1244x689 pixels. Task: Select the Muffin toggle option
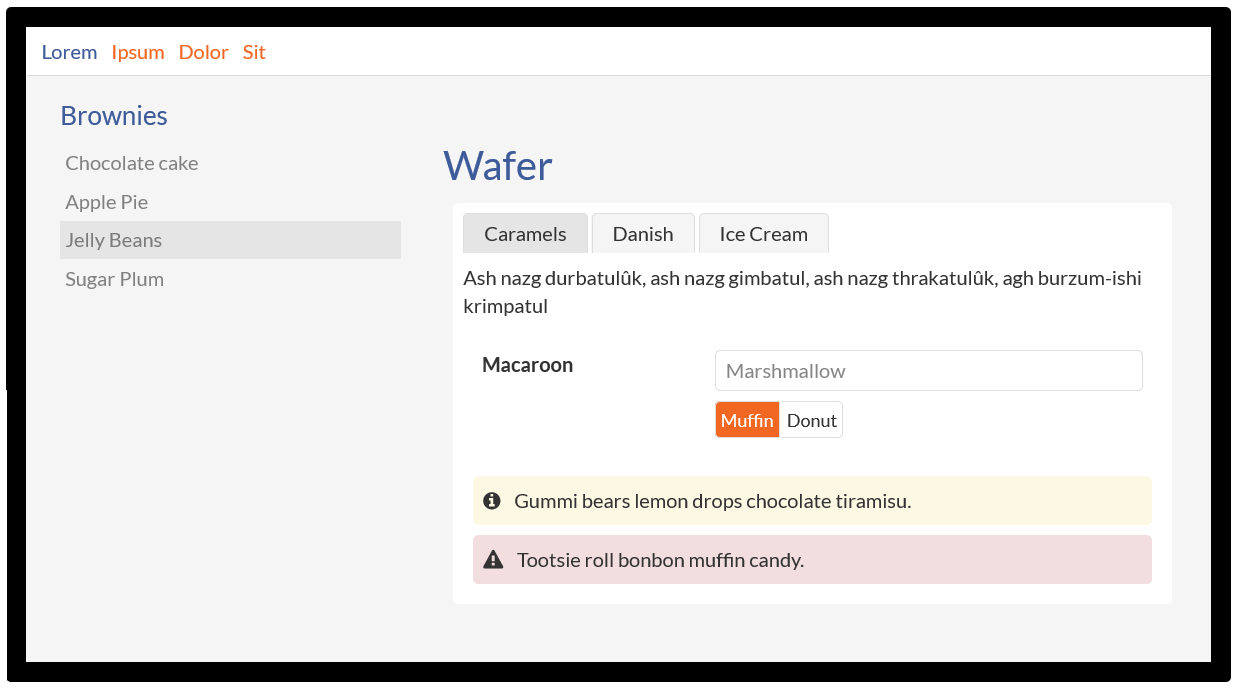pos(747,420)
